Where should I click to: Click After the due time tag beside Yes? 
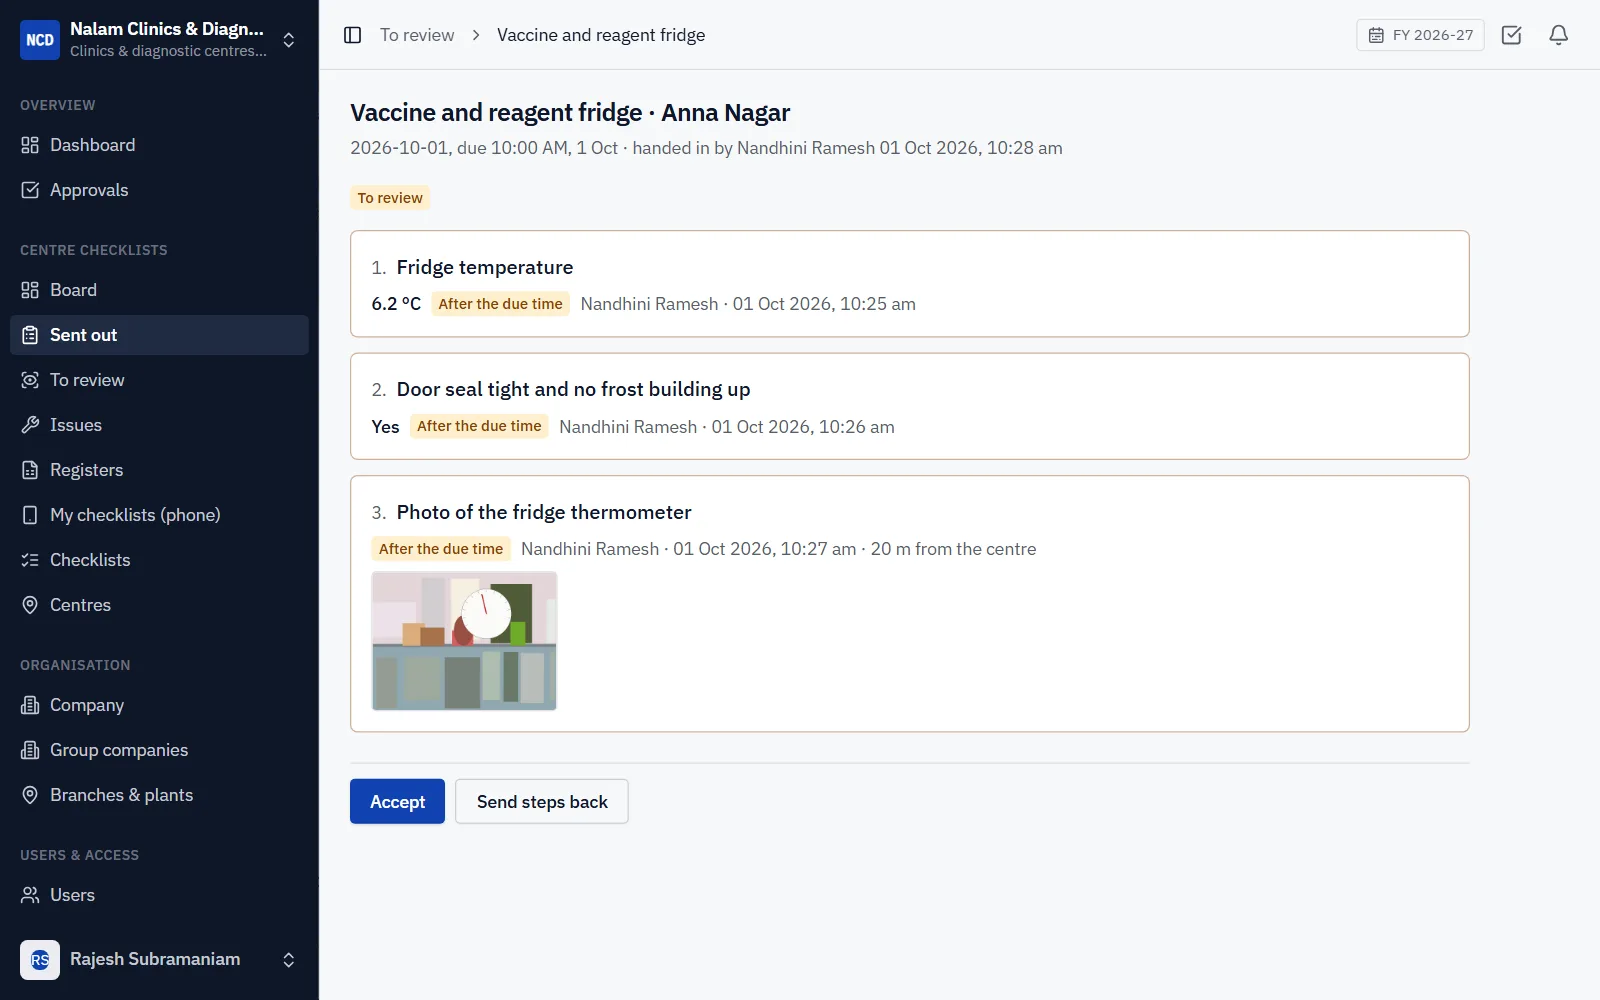pos(479,426)
